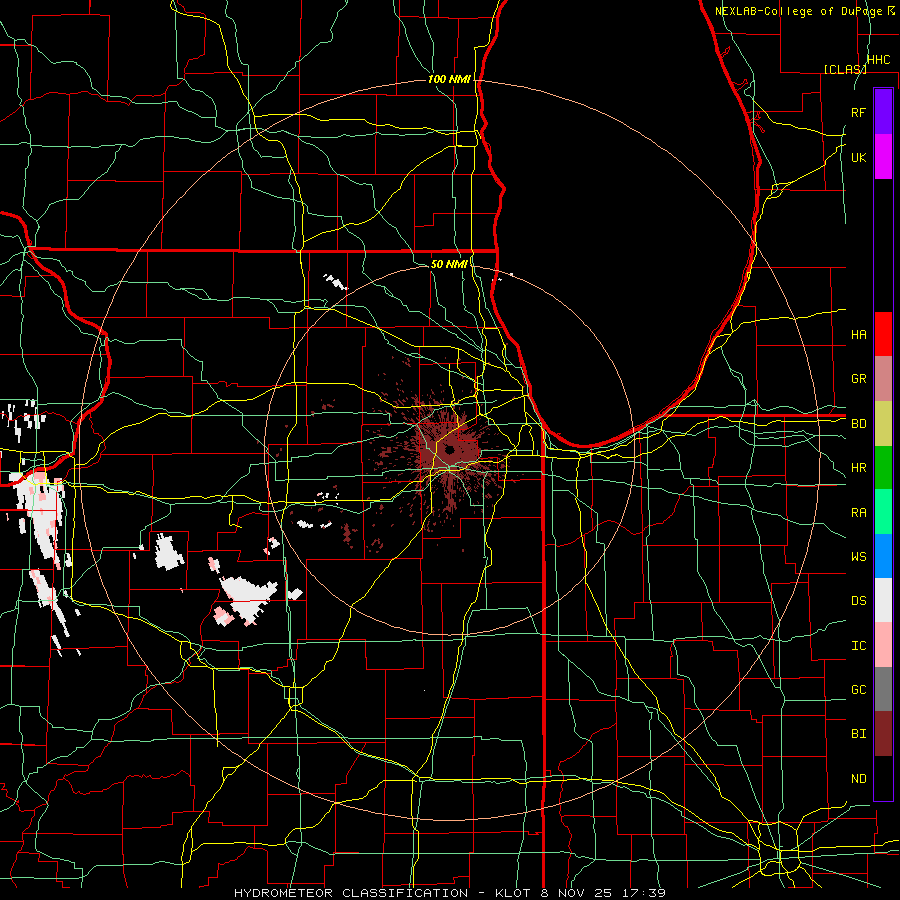Click the DS white legend swatch

883,600
